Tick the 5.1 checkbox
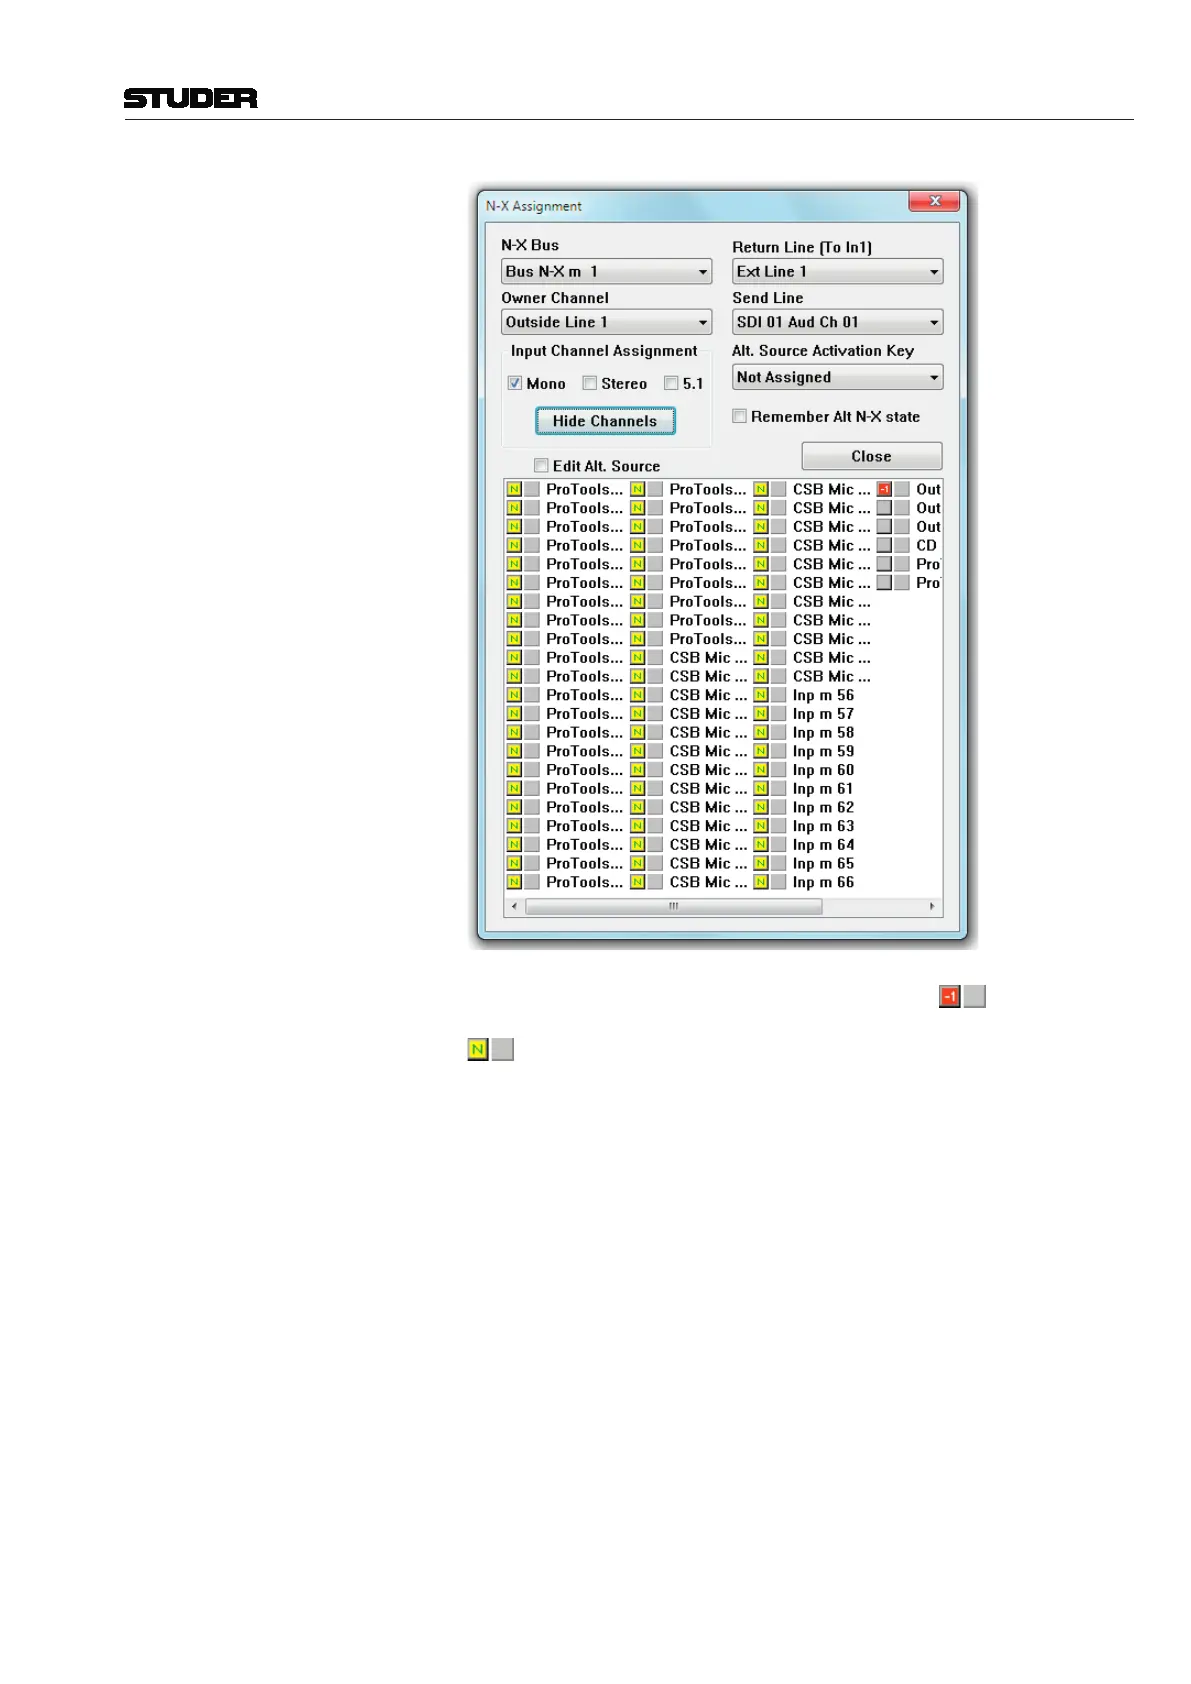The width and height of the screenshot is (1191, 1684). click(x=672, y=383)
